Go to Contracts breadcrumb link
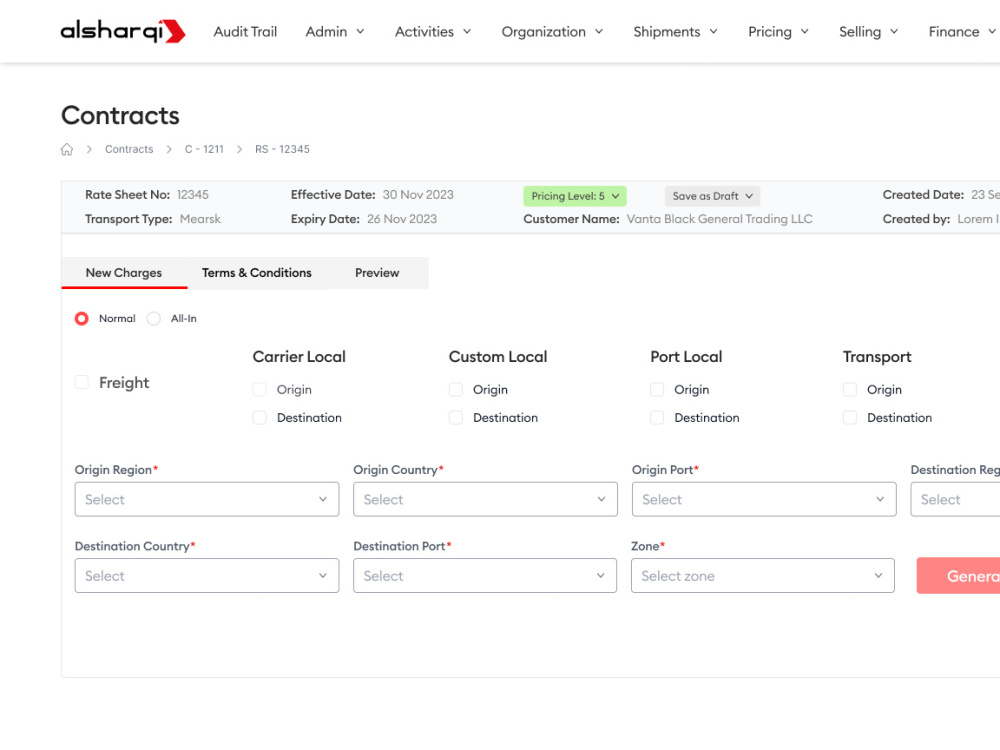The height and width of the screenshot is (750, 1000). tap(129, 149)
